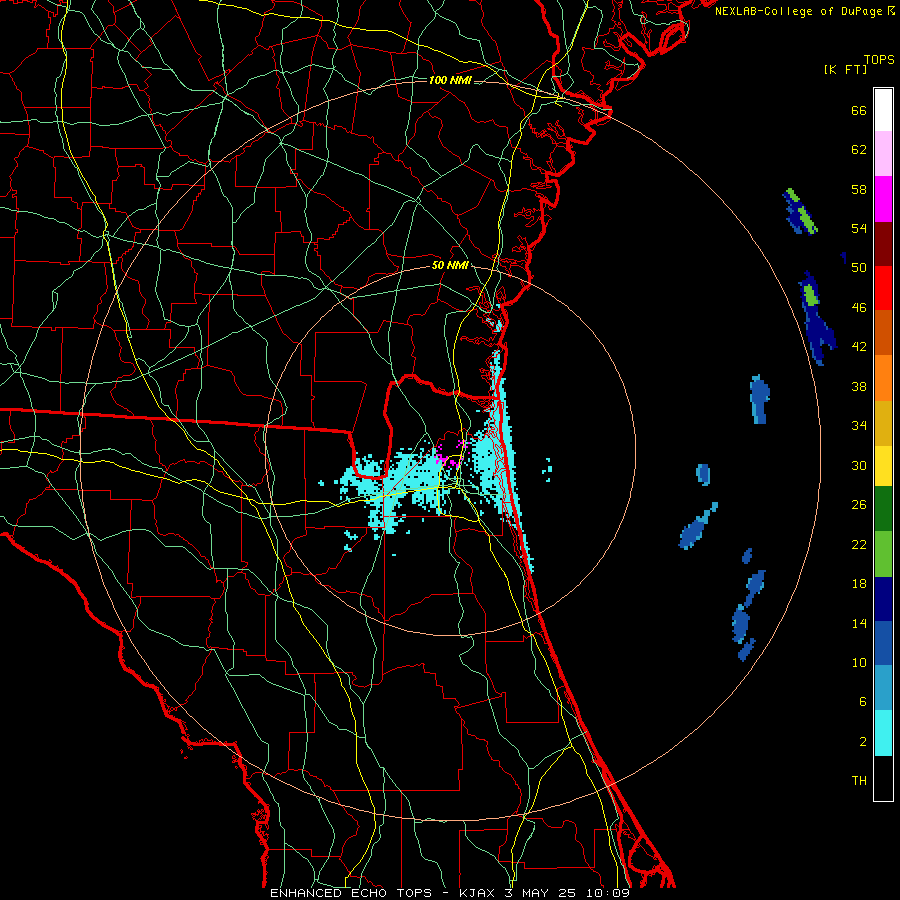The image size is (900, 900).
Task: Select the navy 22 legend swatch
Action: (x=883, y=599)
